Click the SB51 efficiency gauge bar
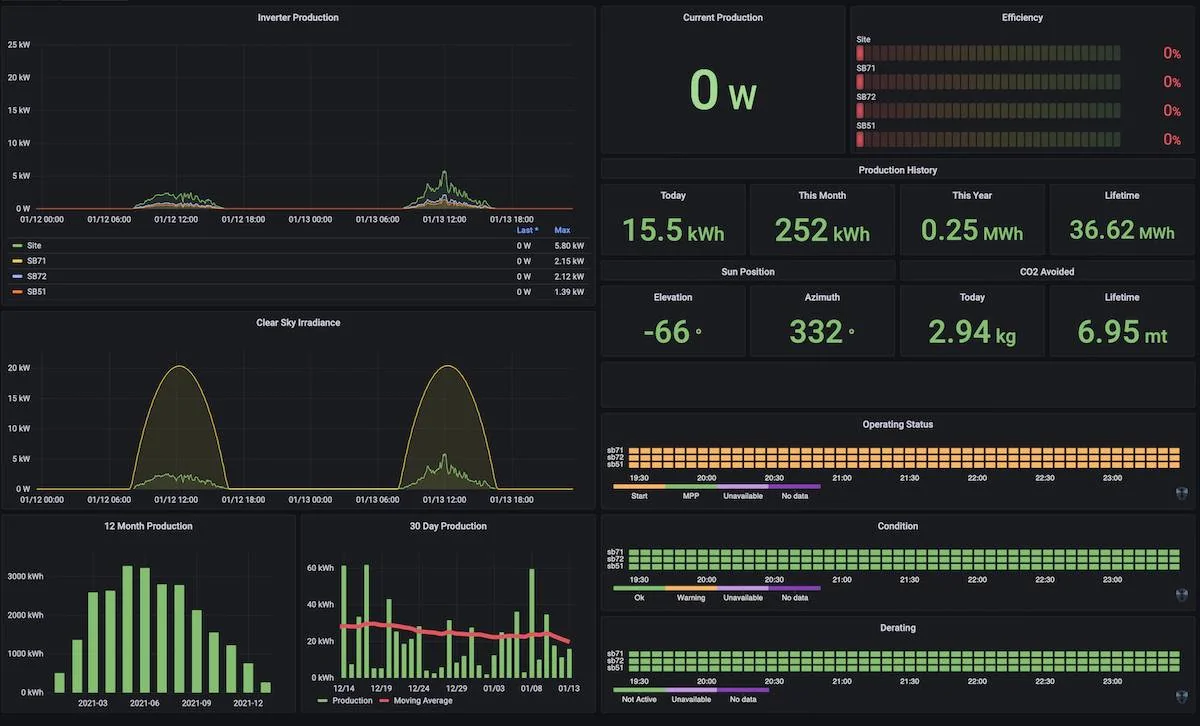 988,139
